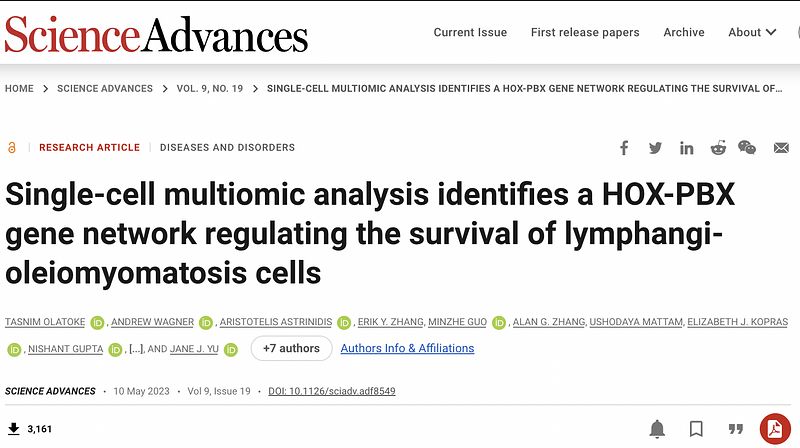The image size is (800, 448).
Task: Email this article using envelope icon
Action: coord(781,148)
